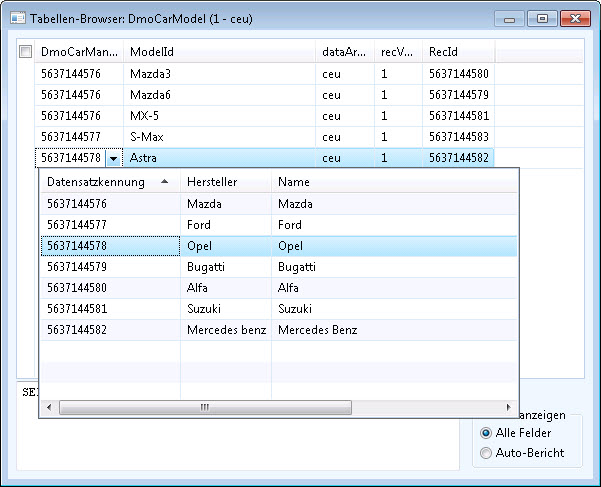
Task: Click the ceu cell in the Mazda3 row
Action: coord(345,74)
